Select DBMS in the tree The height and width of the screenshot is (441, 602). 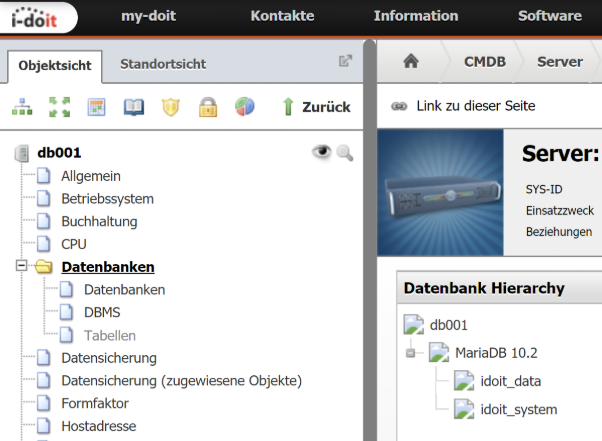tap(102, 312)
